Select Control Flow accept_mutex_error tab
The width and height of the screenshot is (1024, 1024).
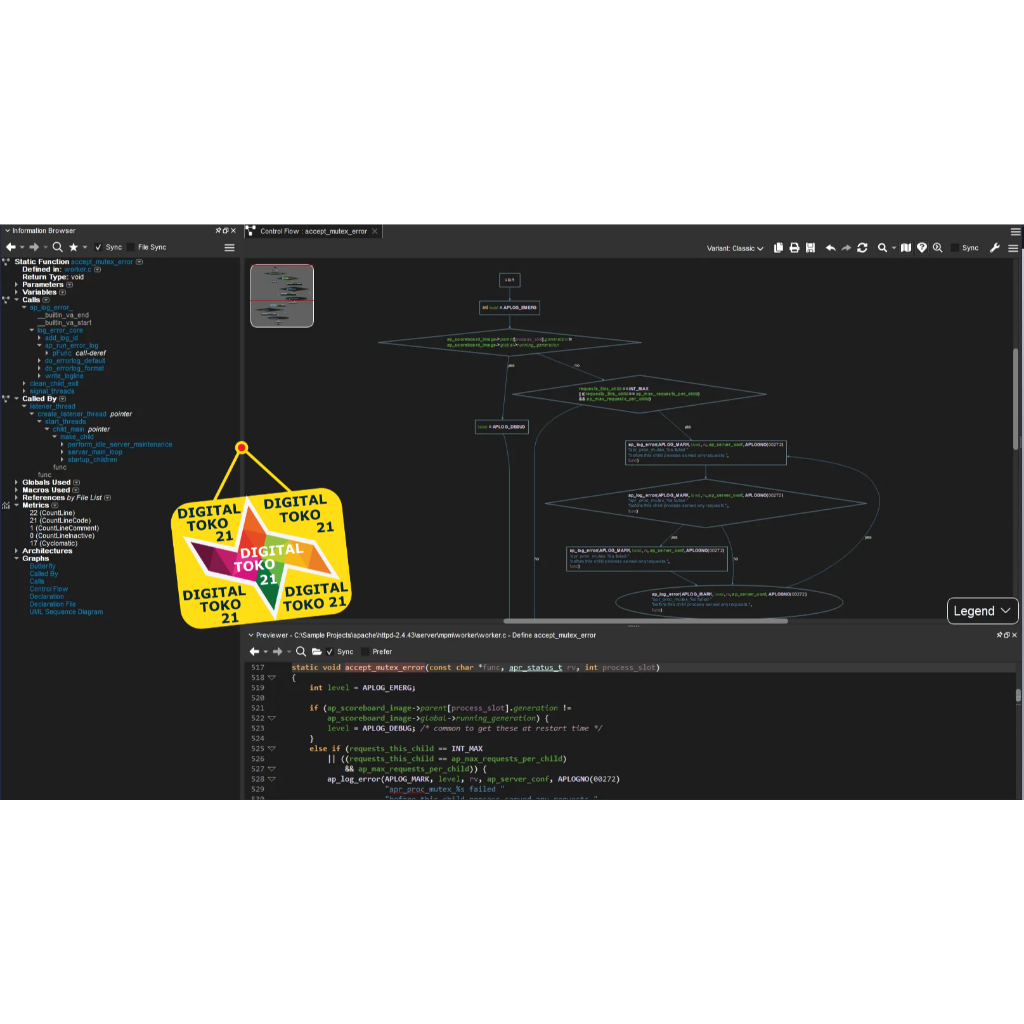tap(313, 231)
